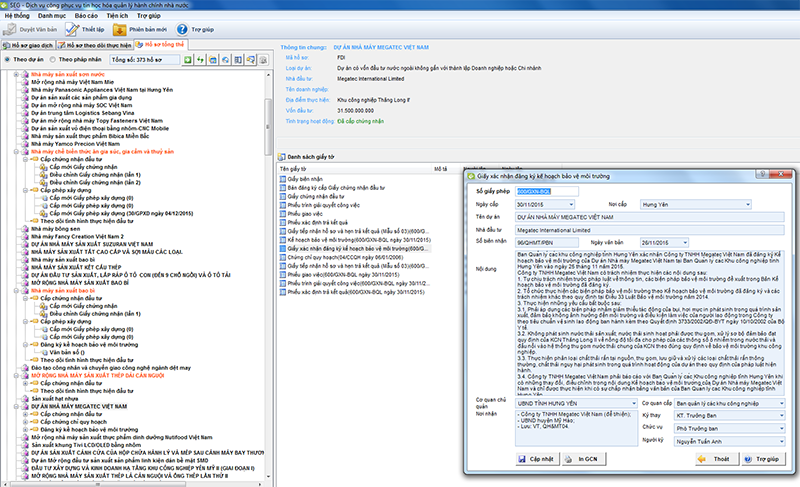Screen dimensions: 800x487
Task: Click the column layout icon in tree toolbar
Action: pos(238,60)
